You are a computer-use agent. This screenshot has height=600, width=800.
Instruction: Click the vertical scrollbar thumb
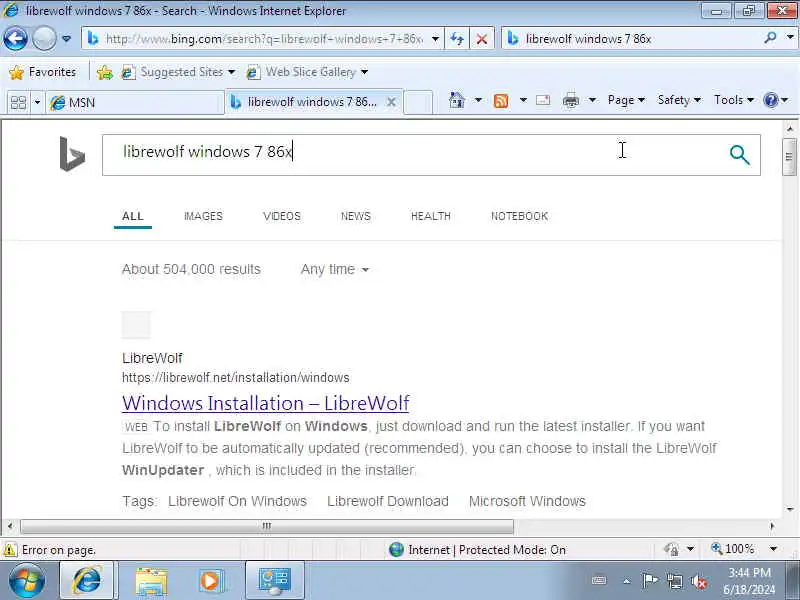click(x=789, y=157)
